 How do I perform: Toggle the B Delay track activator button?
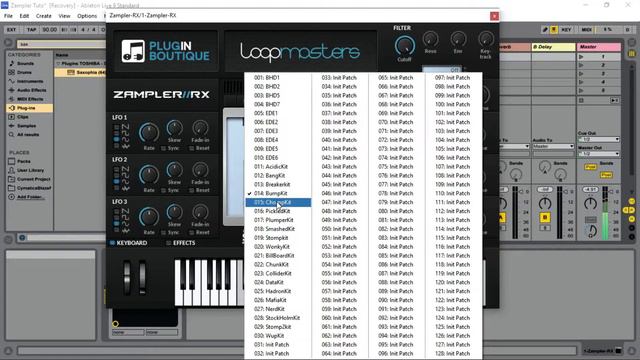[x=544, y=217]
